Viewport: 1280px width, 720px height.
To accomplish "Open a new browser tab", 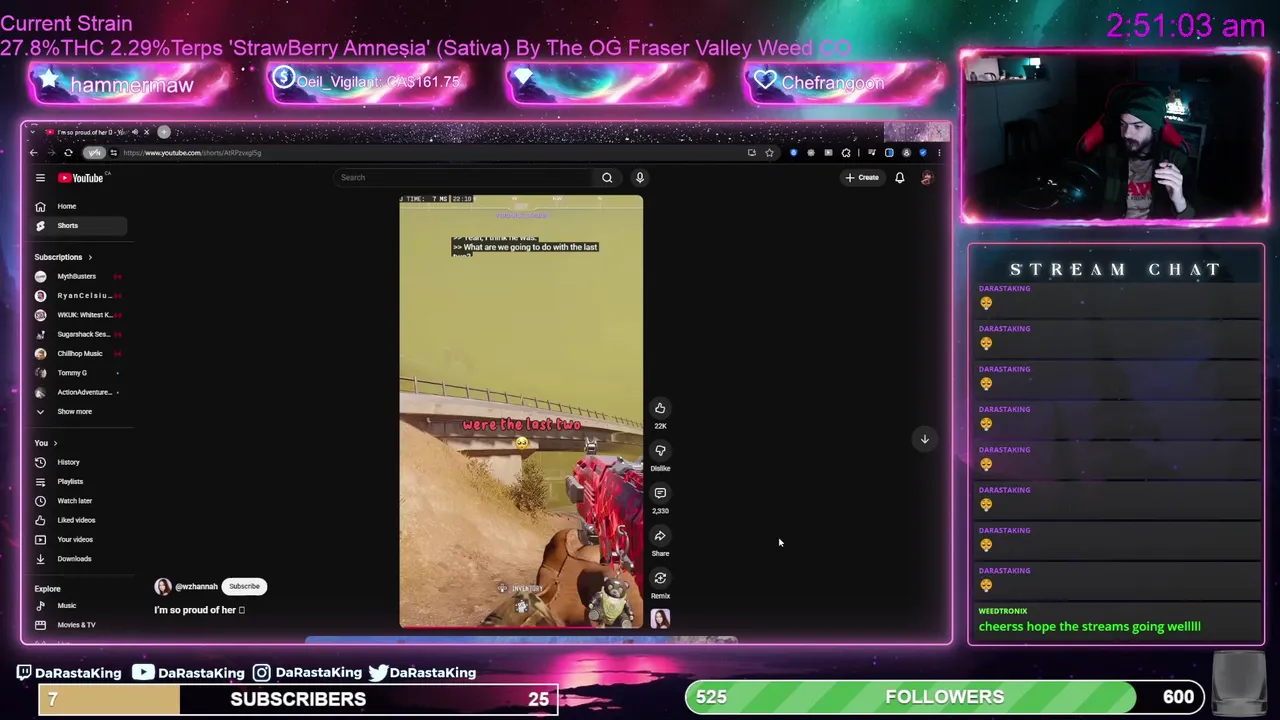I will tap(164, 132).
